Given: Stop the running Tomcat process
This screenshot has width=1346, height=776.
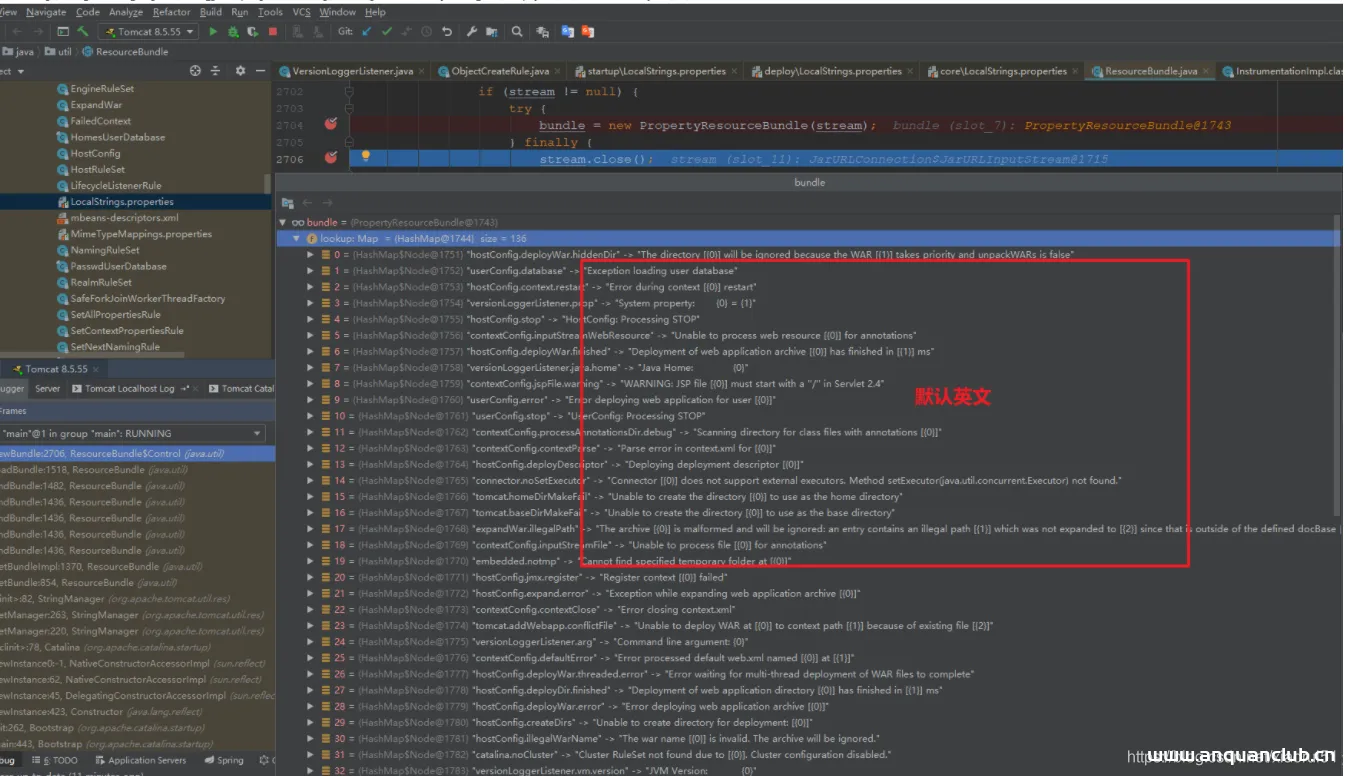Looking at the screenshot, I should point(273,32).
